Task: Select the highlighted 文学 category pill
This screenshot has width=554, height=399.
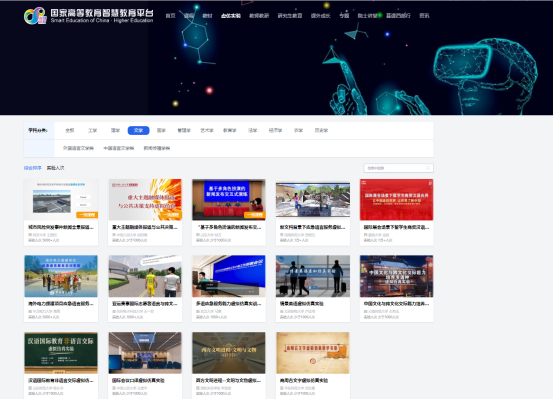Action: (x=138, y=130)
